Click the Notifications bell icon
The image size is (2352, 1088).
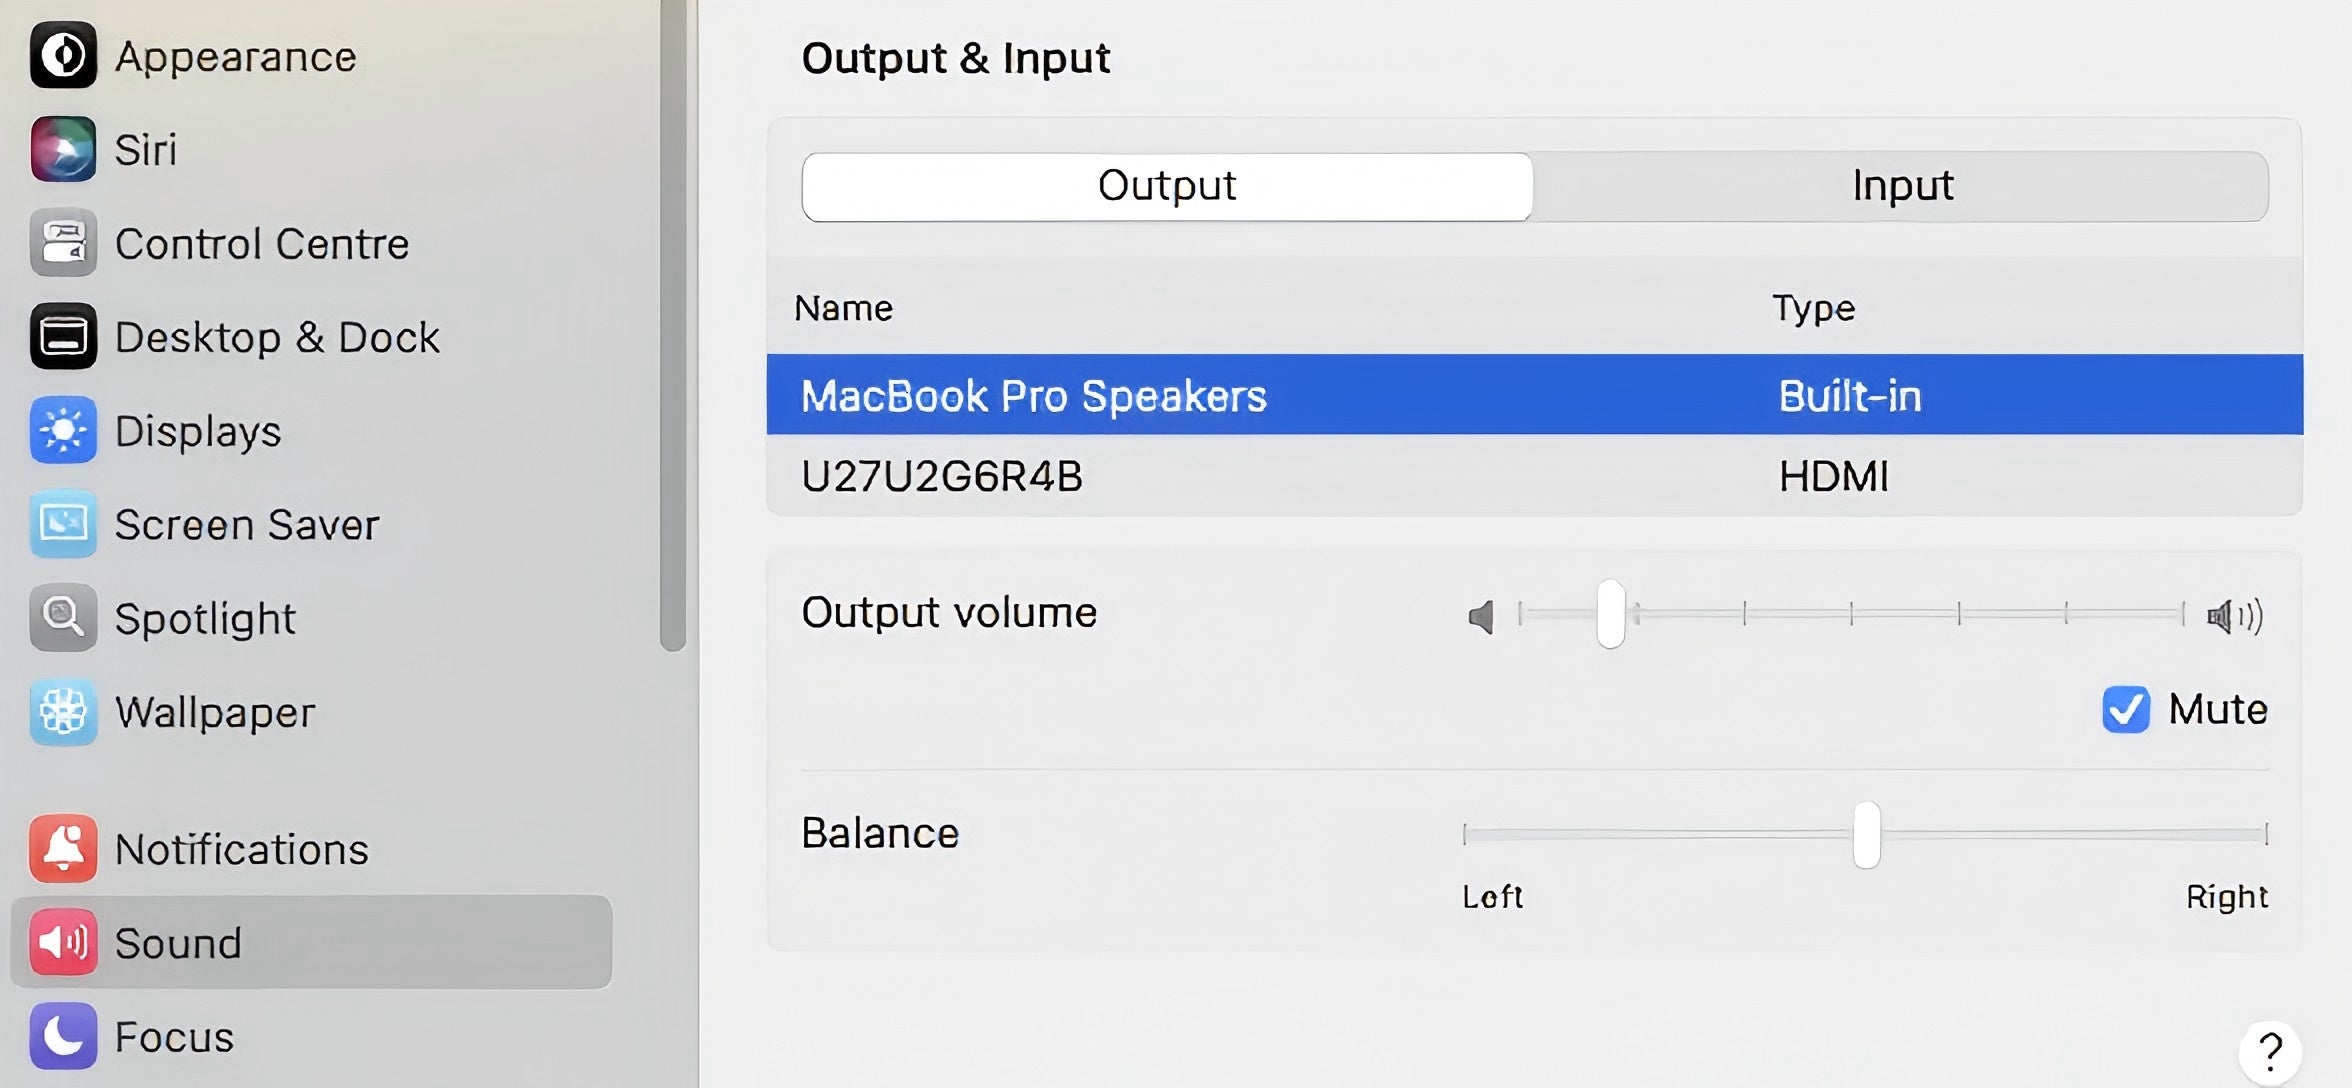click(63, 849)
